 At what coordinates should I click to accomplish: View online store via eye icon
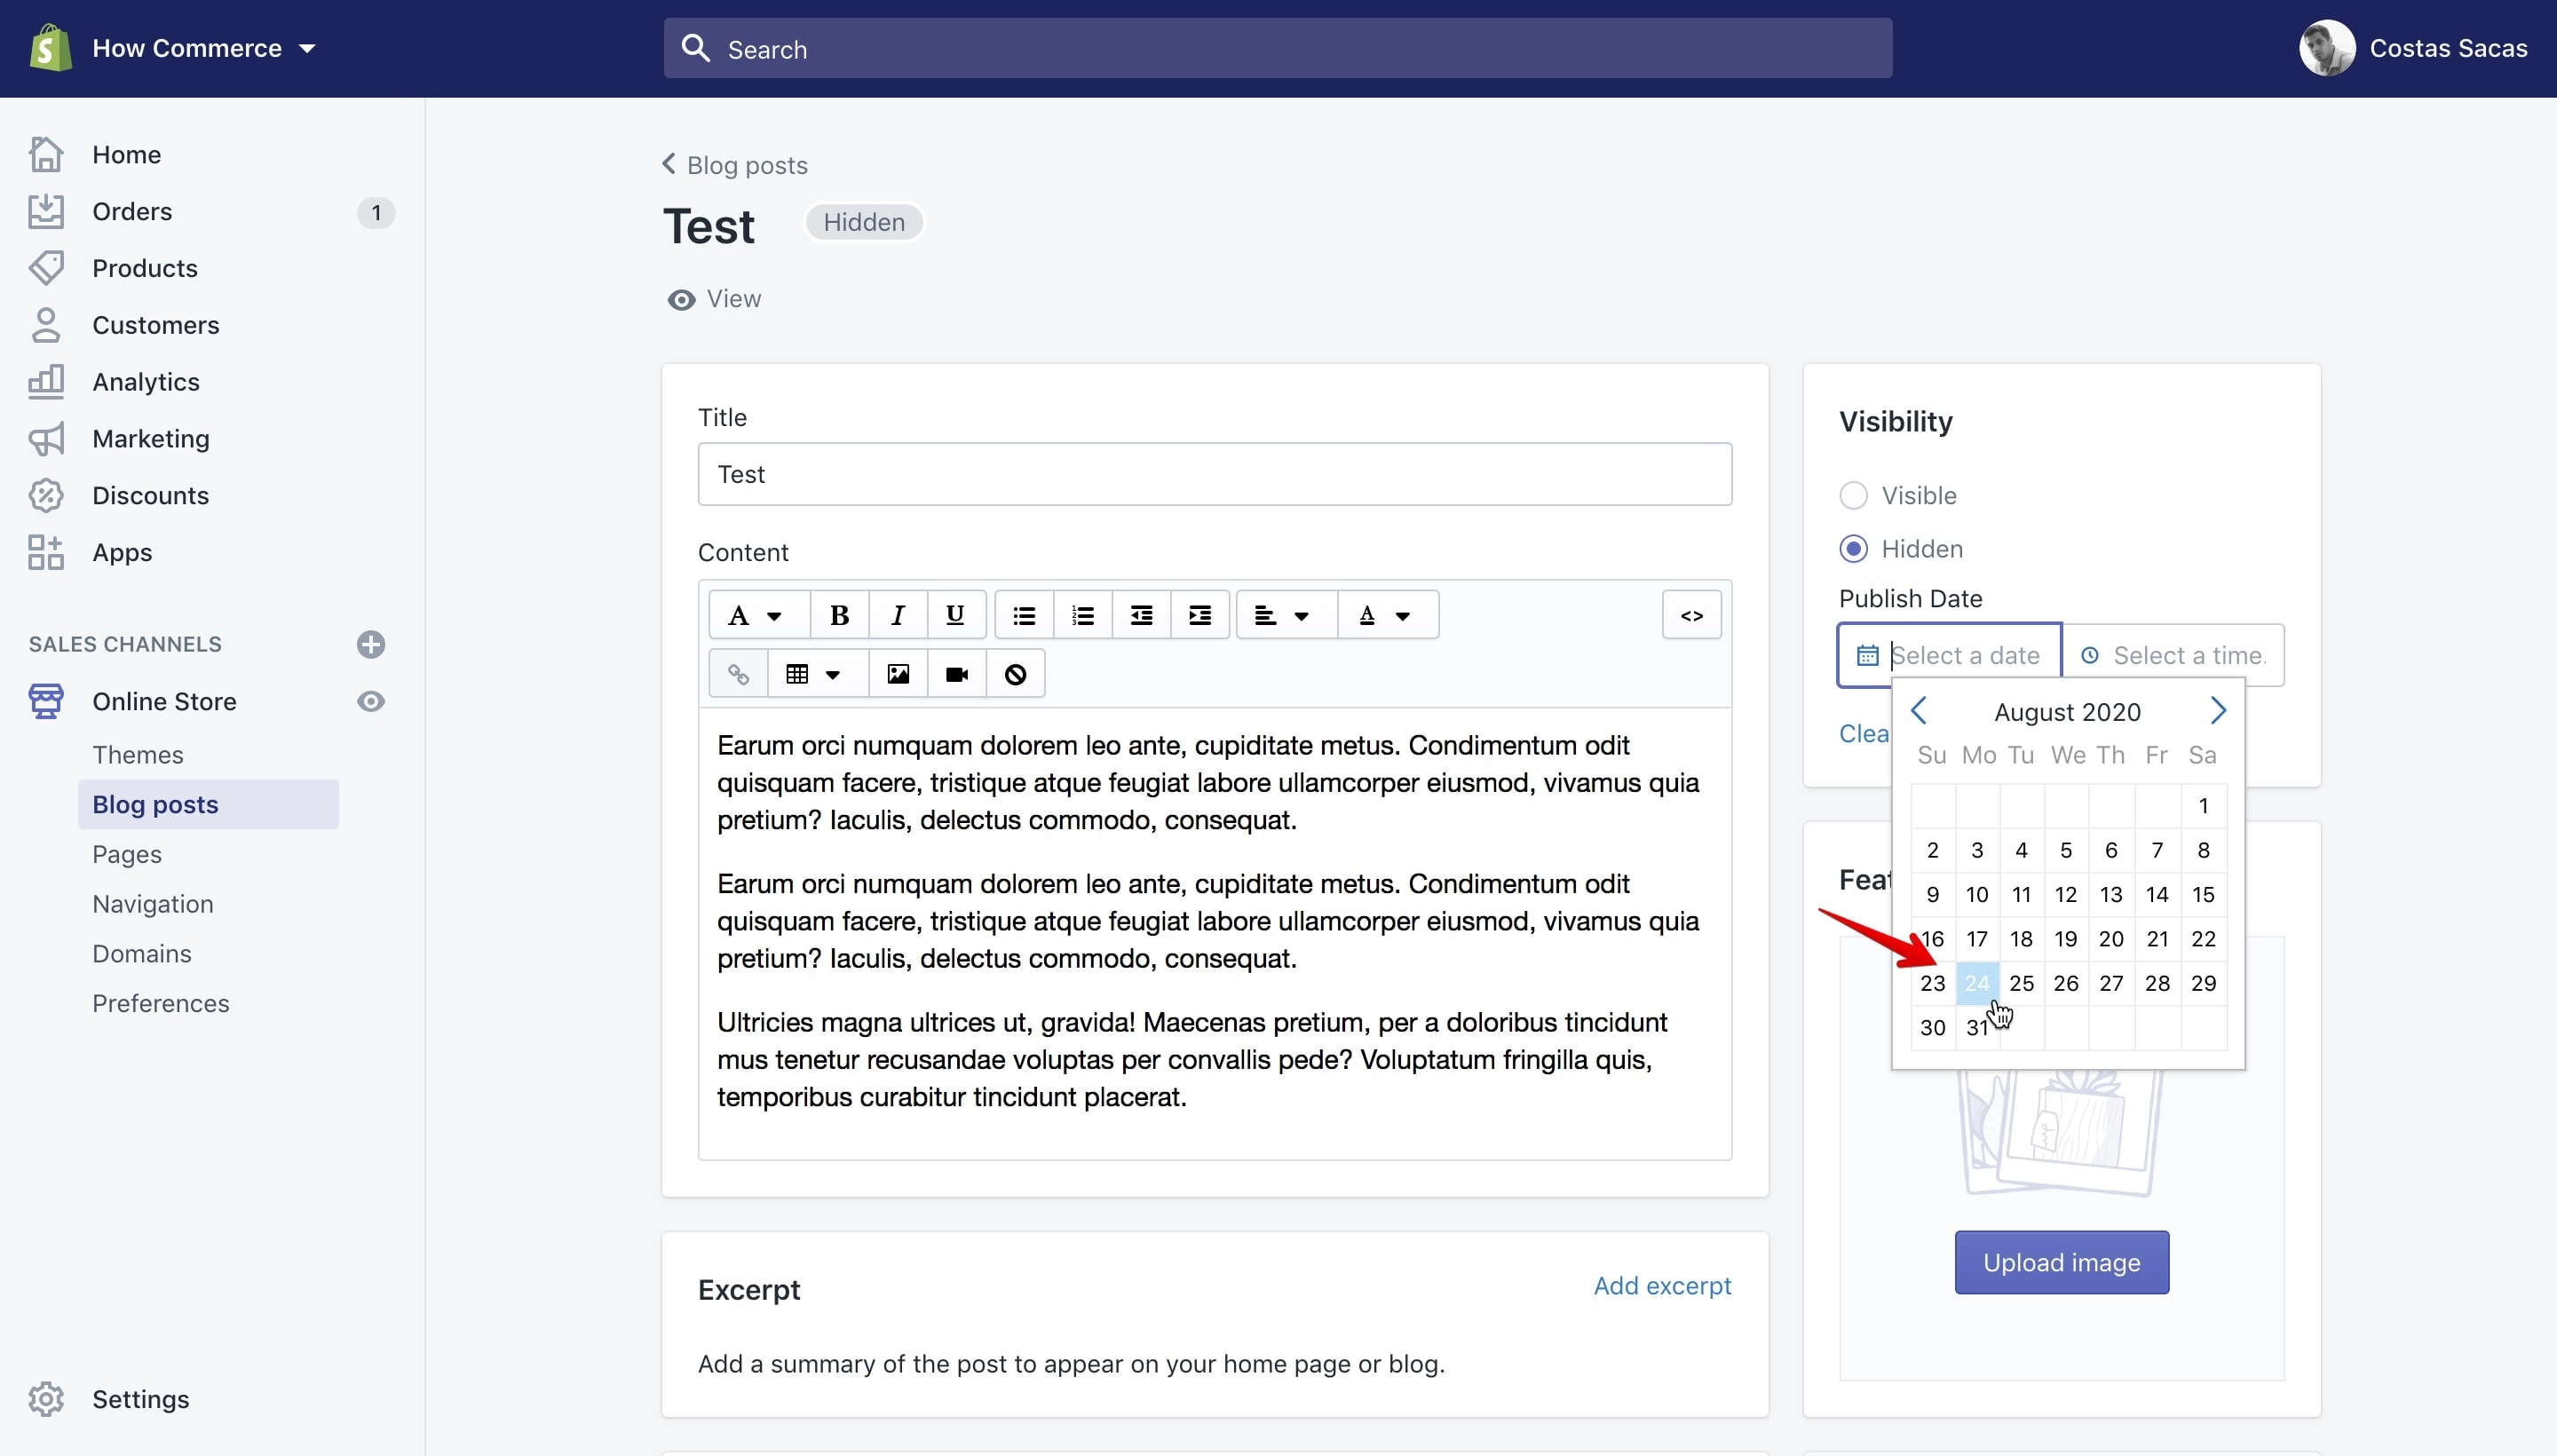pos(371,701)
